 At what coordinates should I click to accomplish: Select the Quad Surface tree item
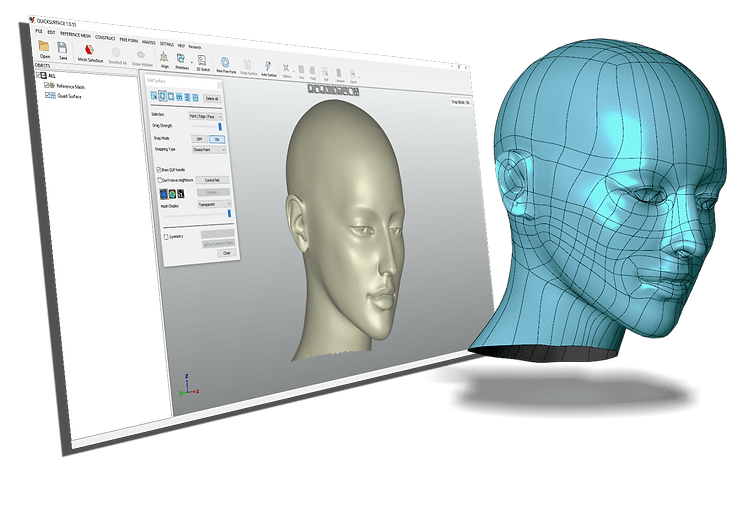(69, 96)
